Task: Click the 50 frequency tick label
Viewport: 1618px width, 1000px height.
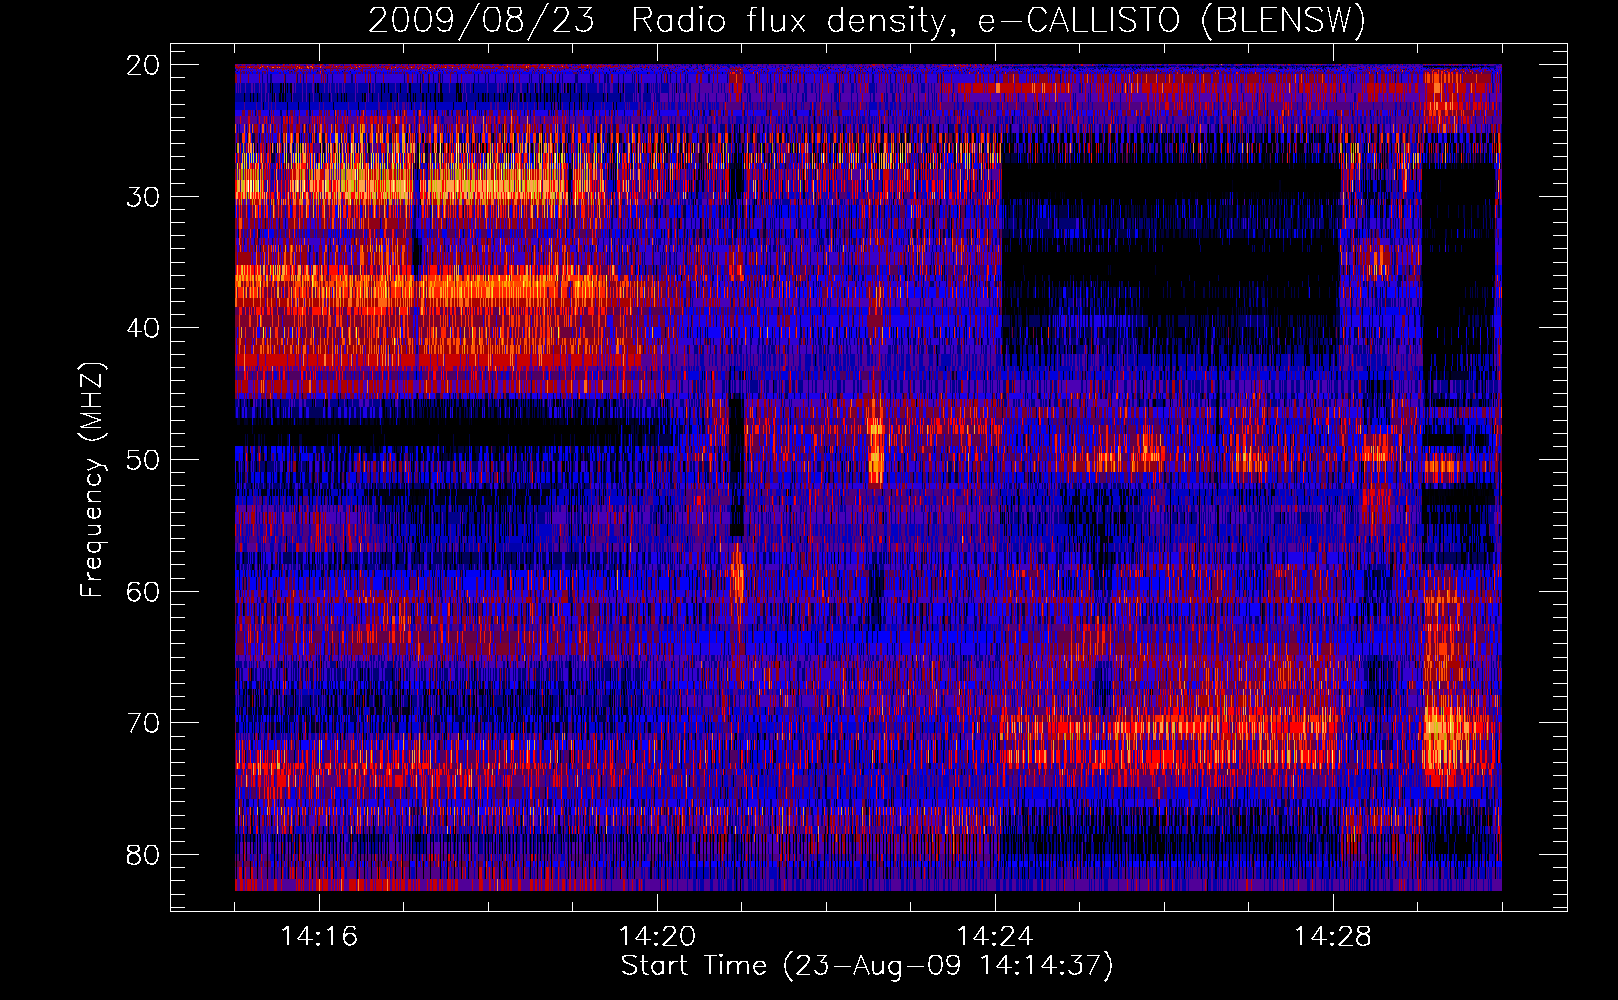Action: click(144, 460)
